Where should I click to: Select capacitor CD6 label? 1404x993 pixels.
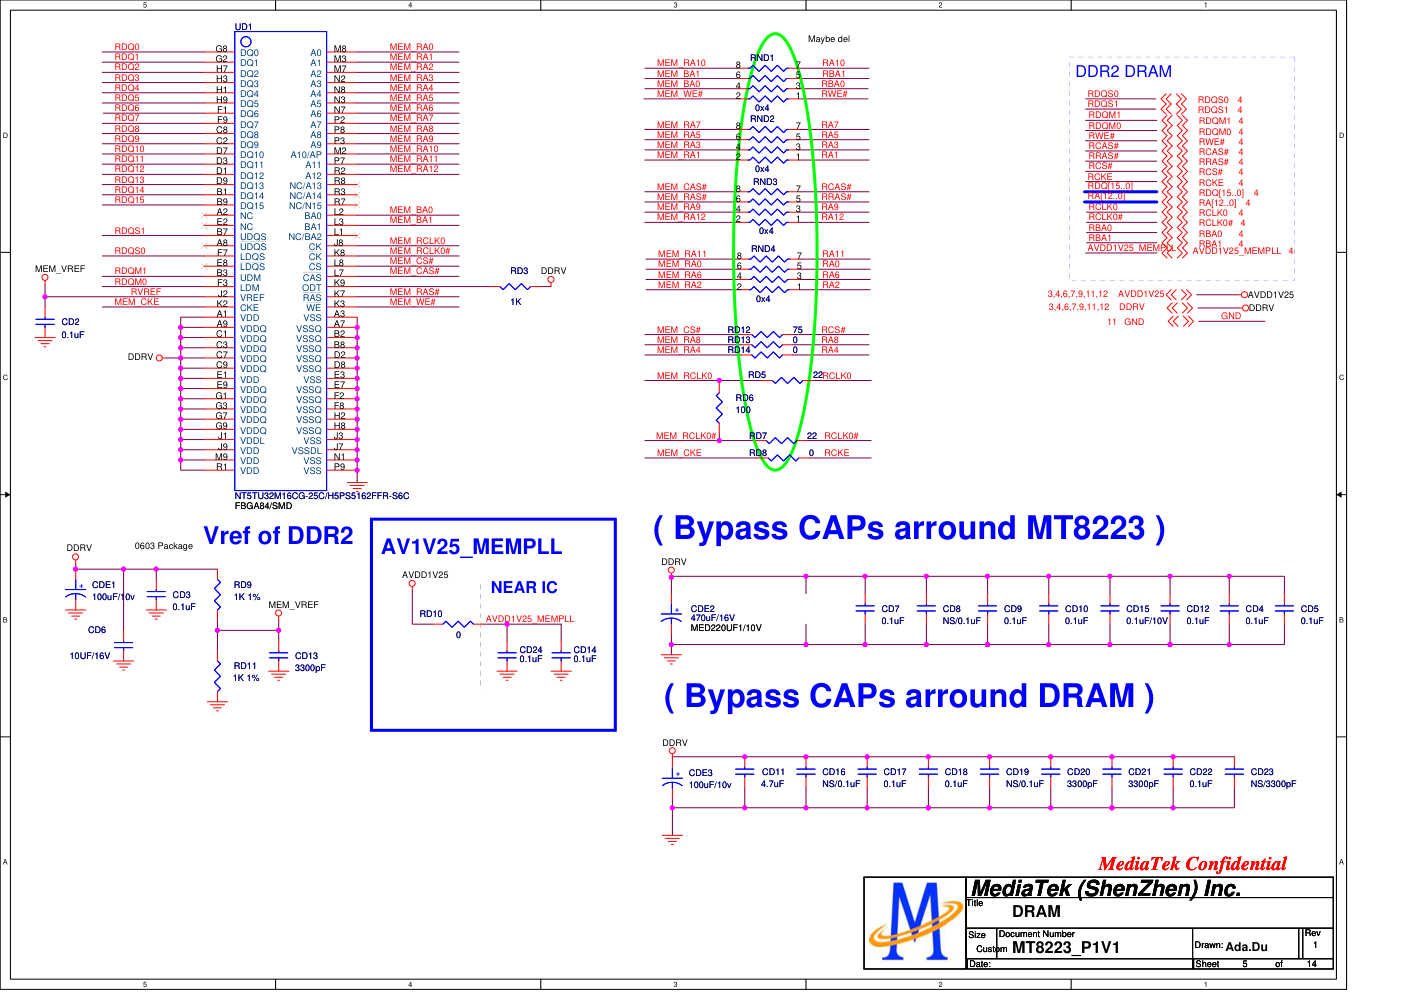97,630
